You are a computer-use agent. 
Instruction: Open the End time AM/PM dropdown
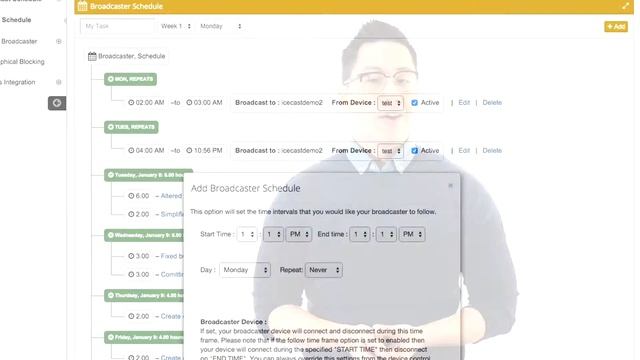(x=412, y=234)
